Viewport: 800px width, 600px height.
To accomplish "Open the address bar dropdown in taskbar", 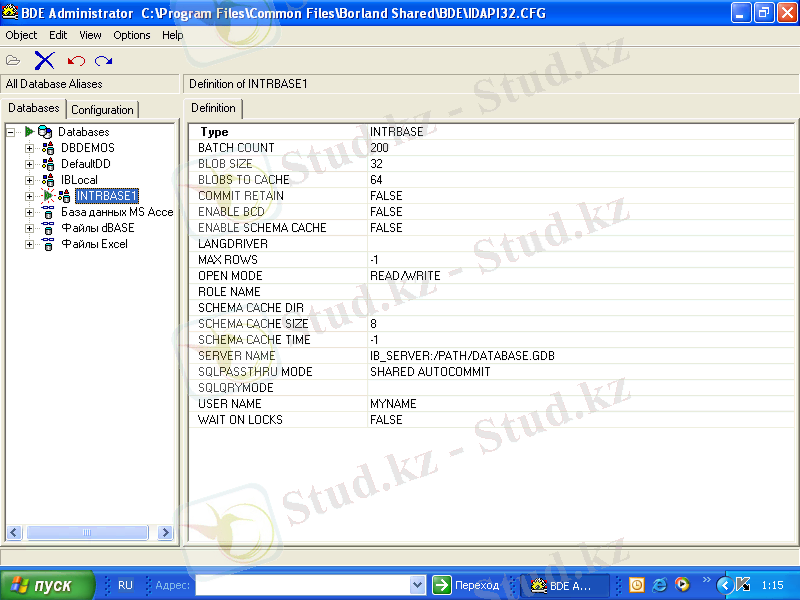I will click(417, 585).
